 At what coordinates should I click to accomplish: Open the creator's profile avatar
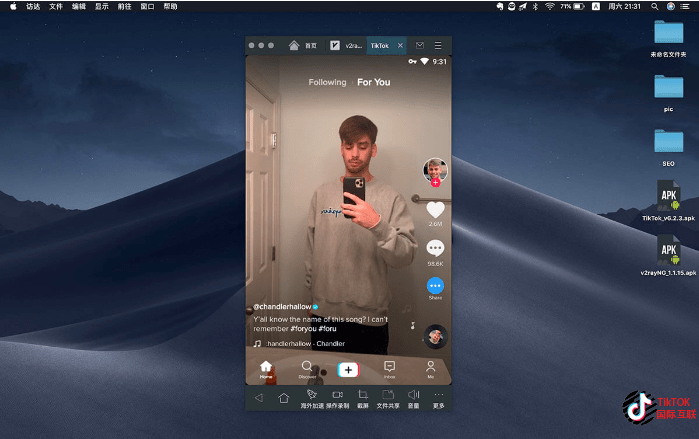[435, 169]
